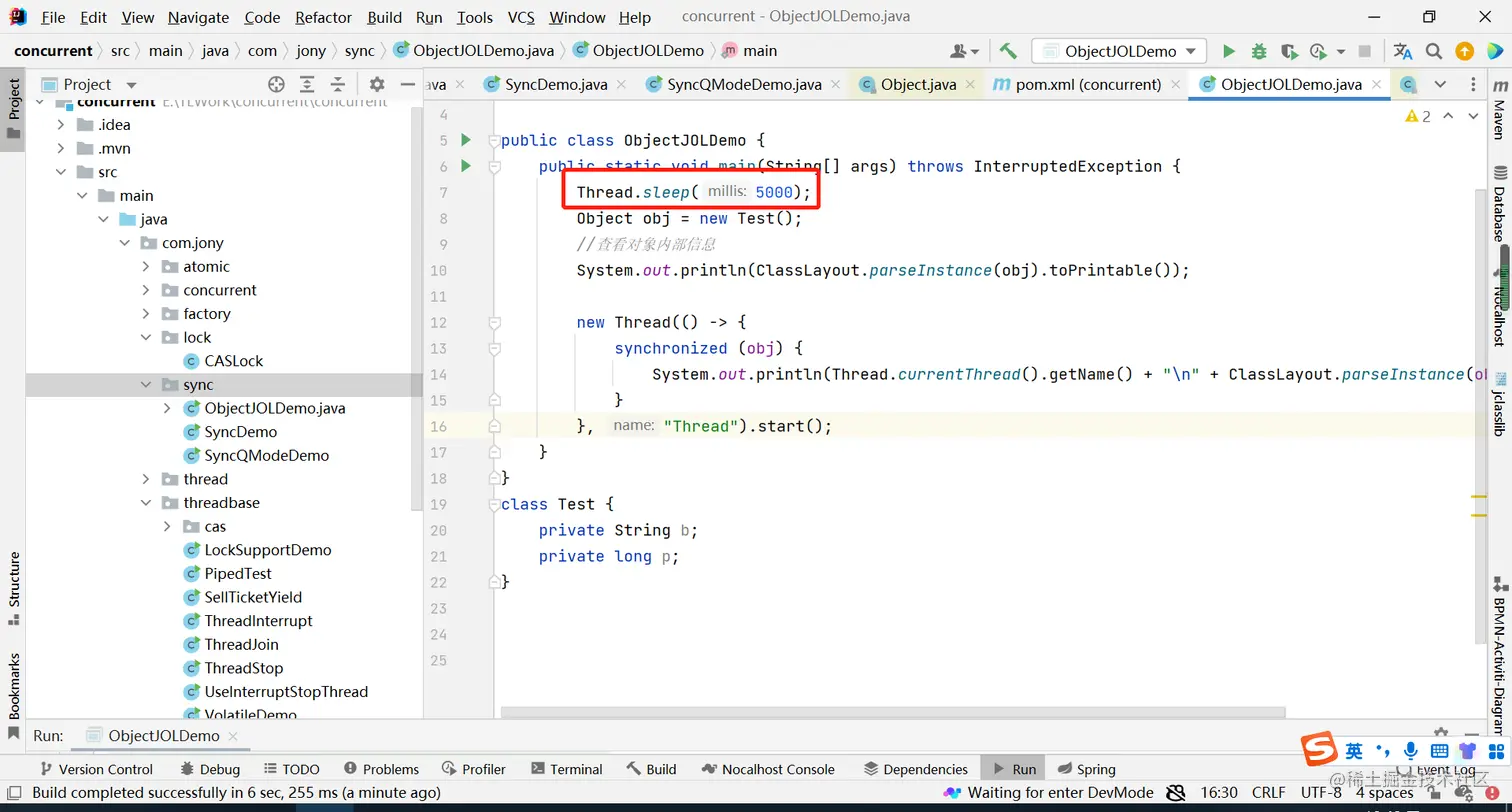Click Run with Coverage shield icon
The image size is (1512, 812).
(1289, 51)
